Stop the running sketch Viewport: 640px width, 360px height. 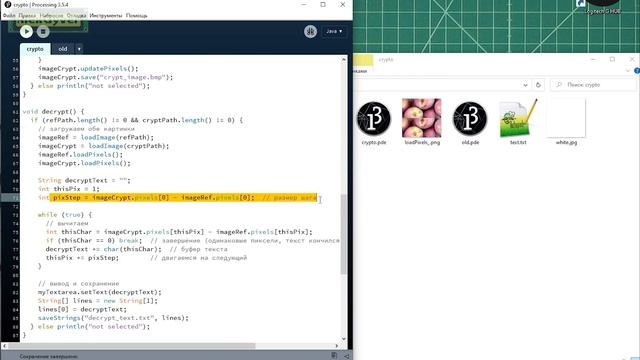click(43, 31)
